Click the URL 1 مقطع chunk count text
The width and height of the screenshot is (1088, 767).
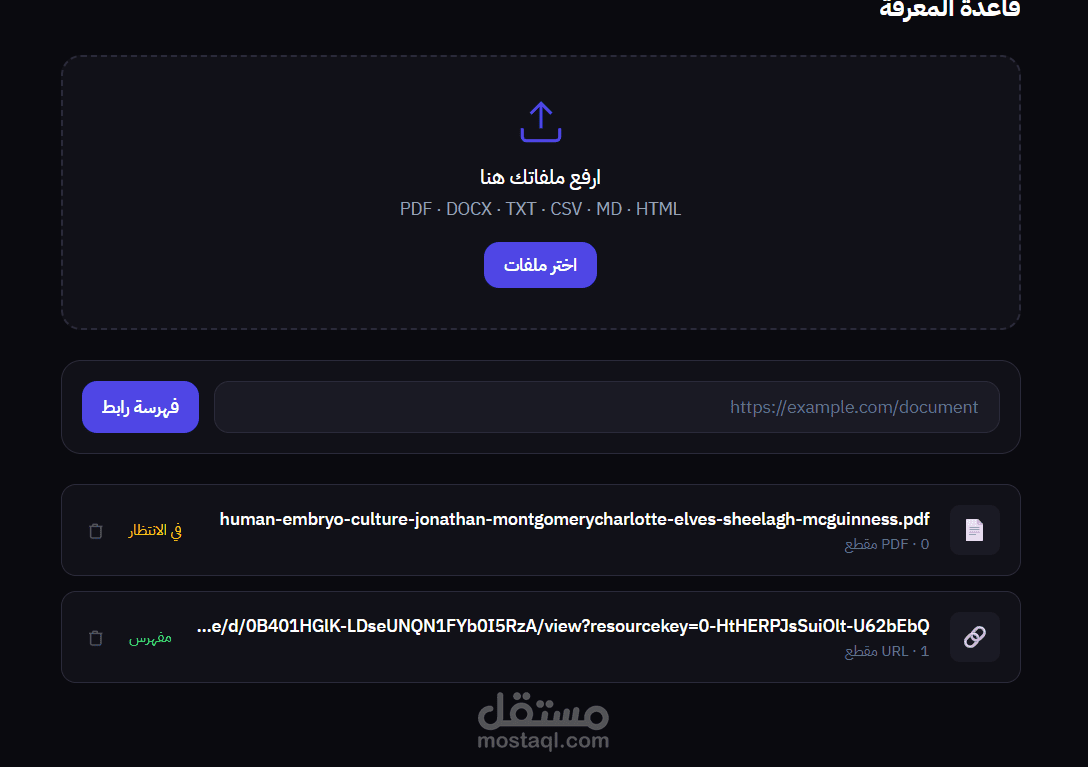[x=887, y=651]
